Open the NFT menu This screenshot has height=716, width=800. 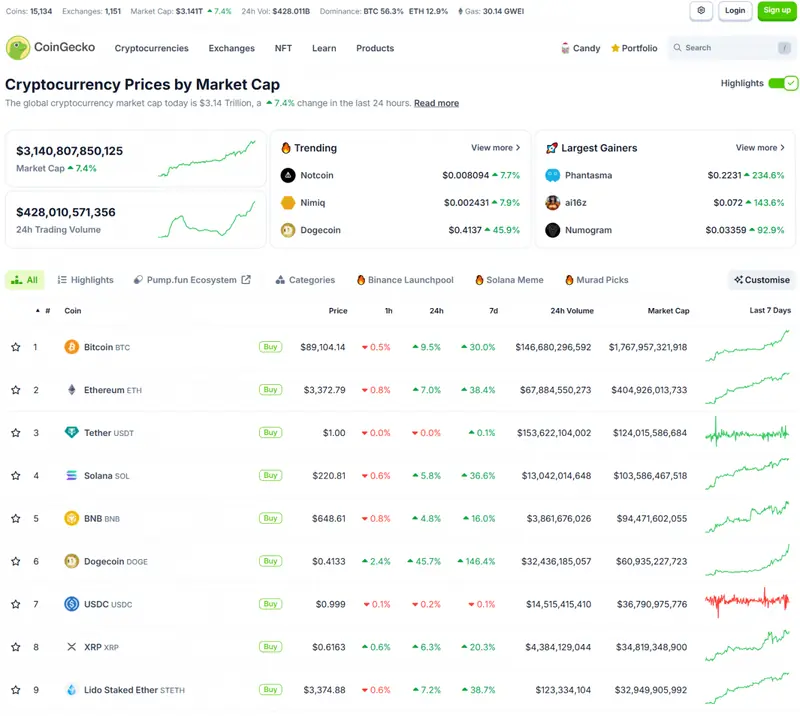[x=283, y=48]
